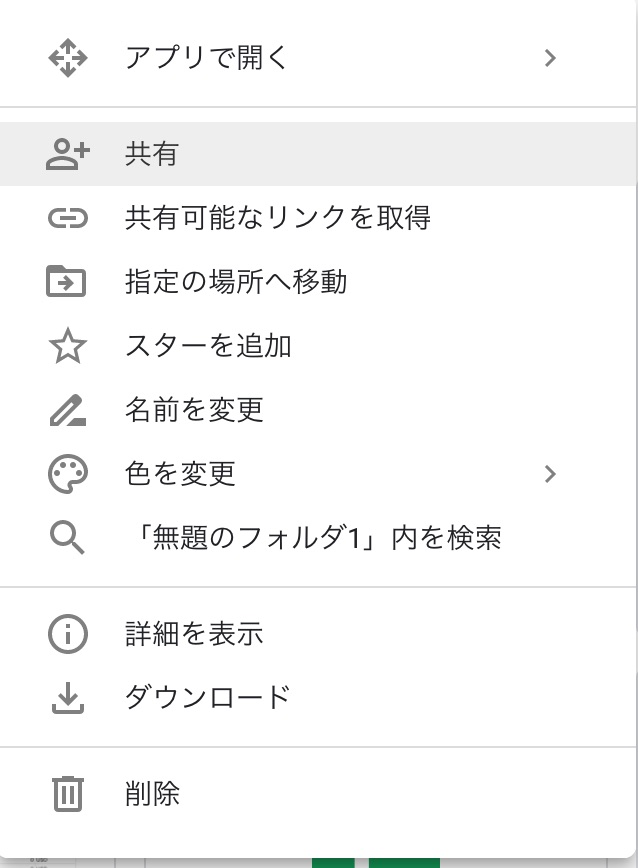Click the download arrow icon
The width and height of the screenshot is (638, 868).
click(67, 698)
